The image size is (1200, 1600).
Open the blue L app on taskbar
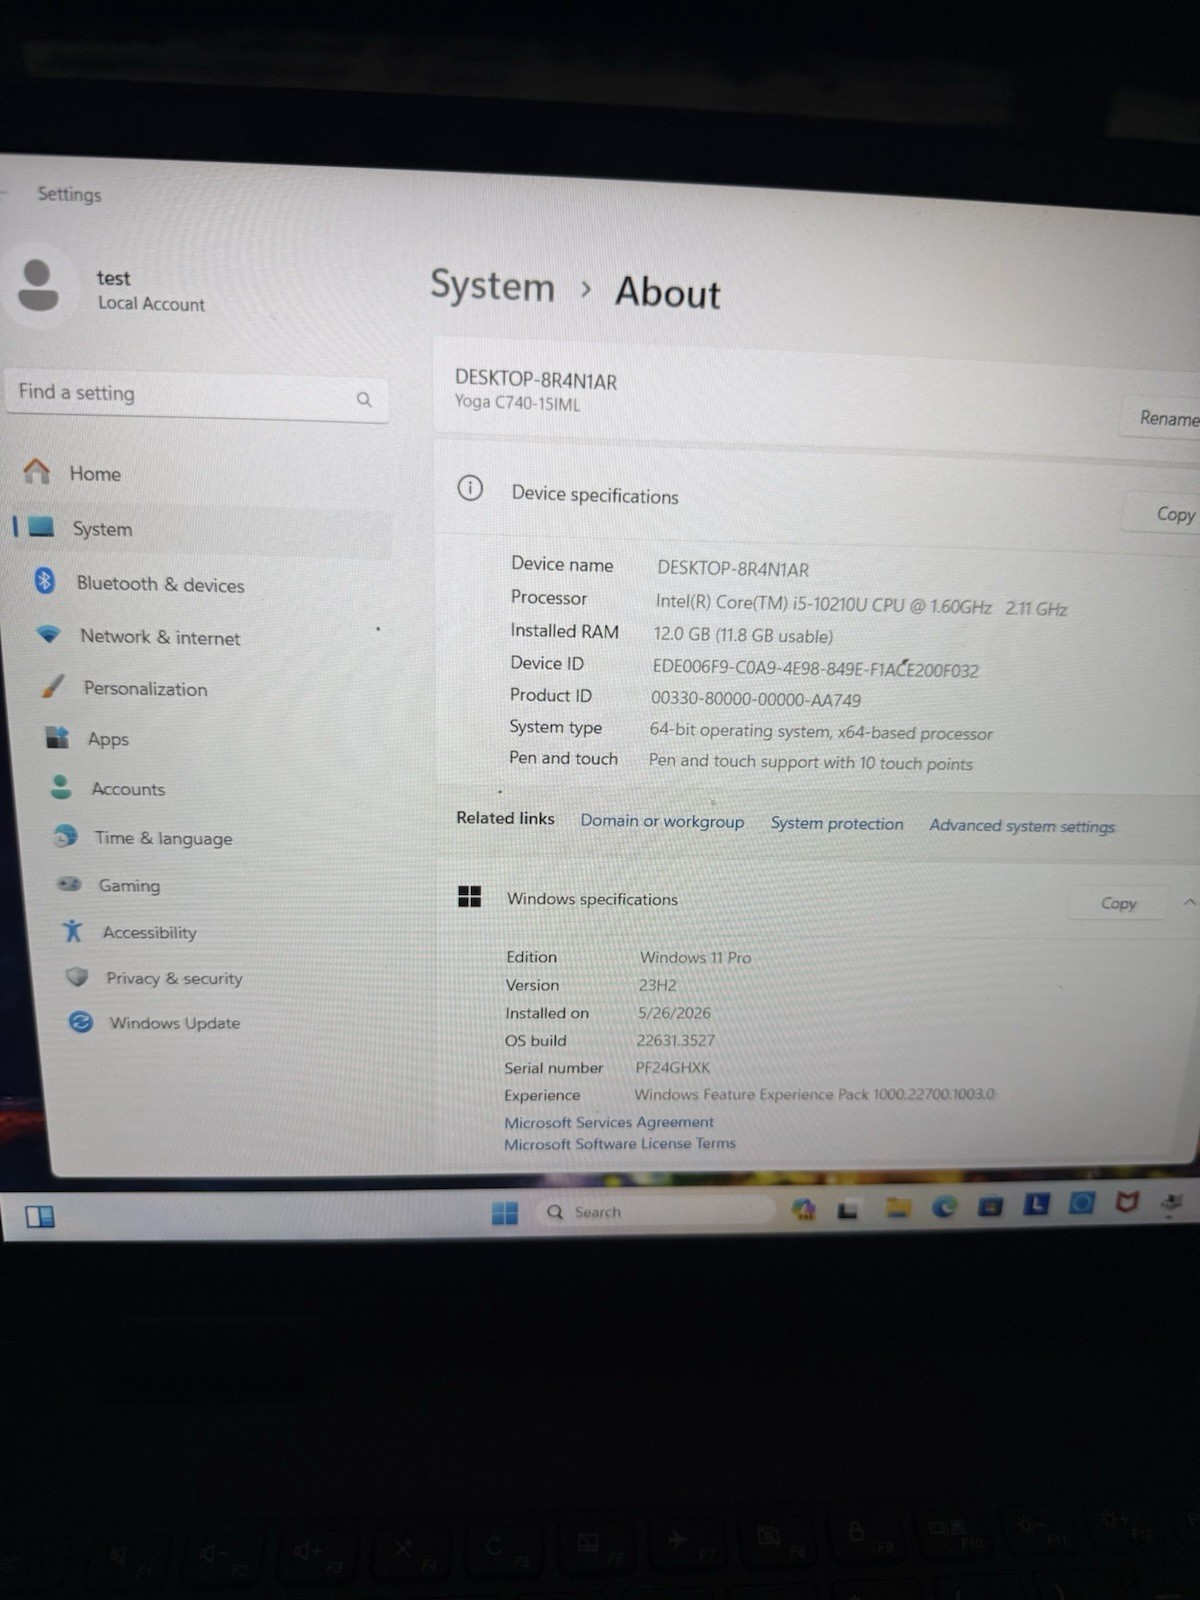(1035, 1205)
